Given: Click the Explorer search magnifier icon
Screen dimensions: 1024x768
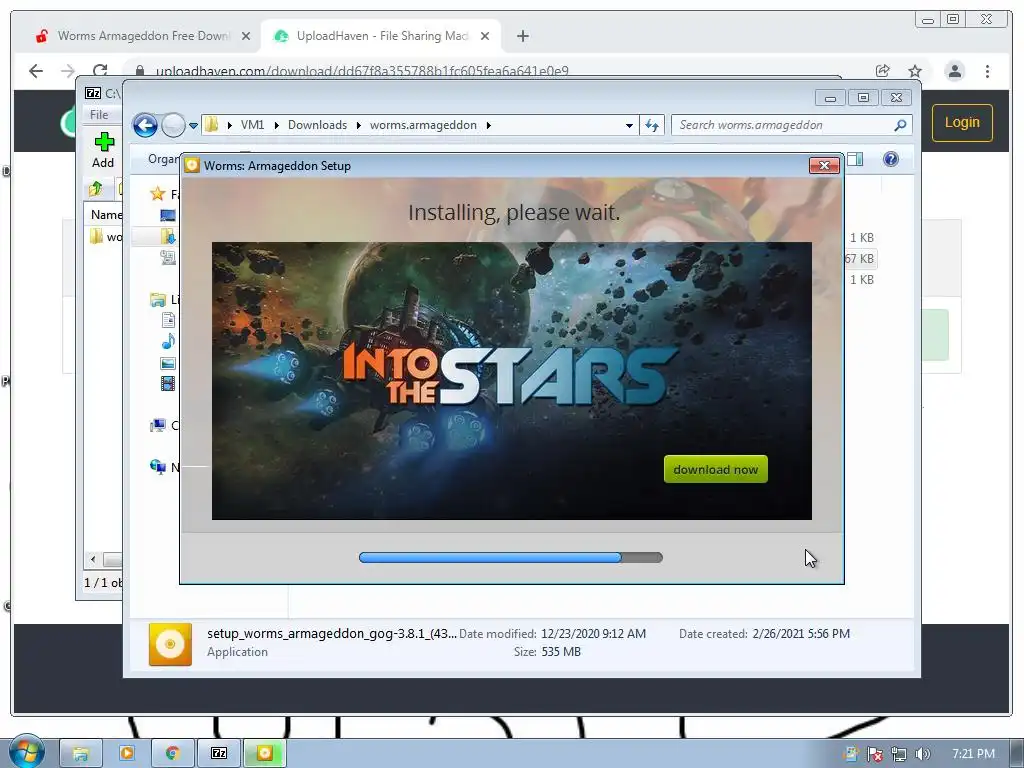Looking at the screenshot, I should [900, 125].
